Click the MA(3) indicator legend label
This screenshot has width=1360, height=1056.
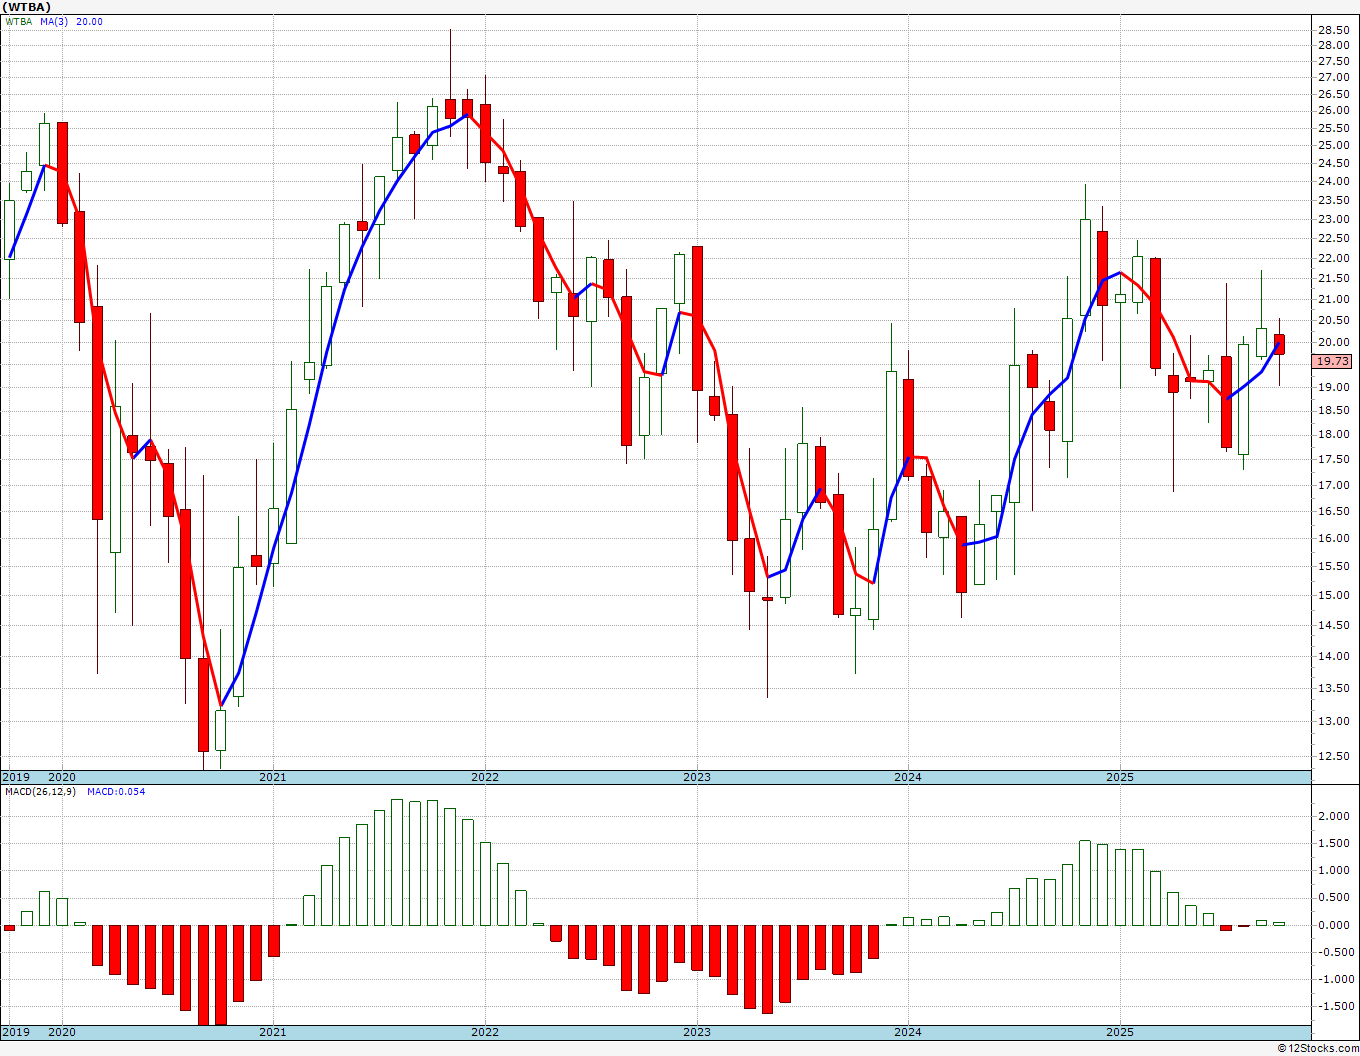pyautogui.click(x=54, y=22)
